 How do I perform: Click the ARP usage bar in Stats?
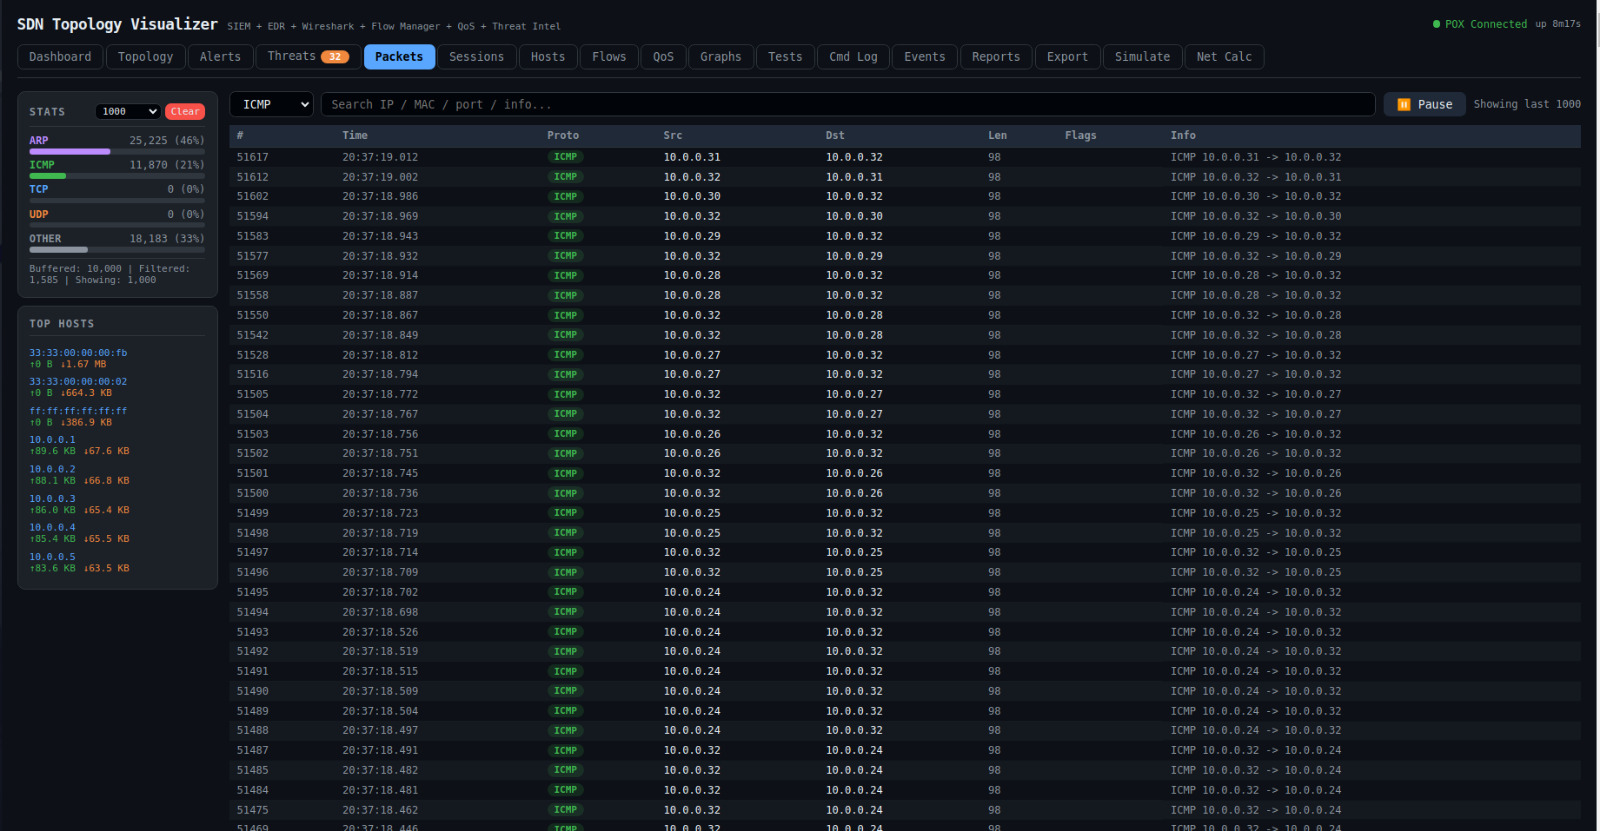point(117,152)
